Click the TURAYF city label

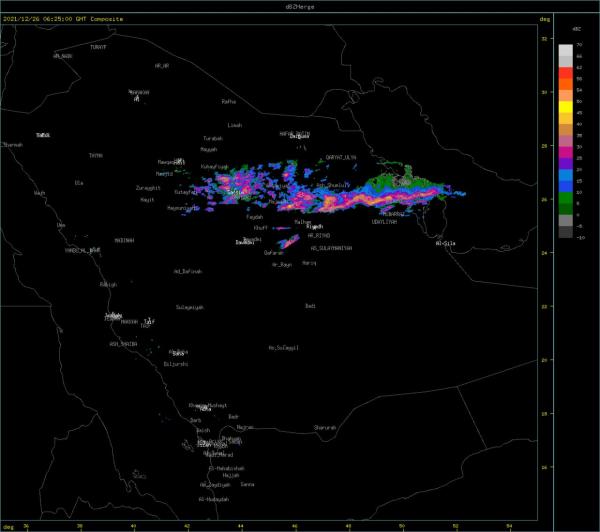pos(98,47)
